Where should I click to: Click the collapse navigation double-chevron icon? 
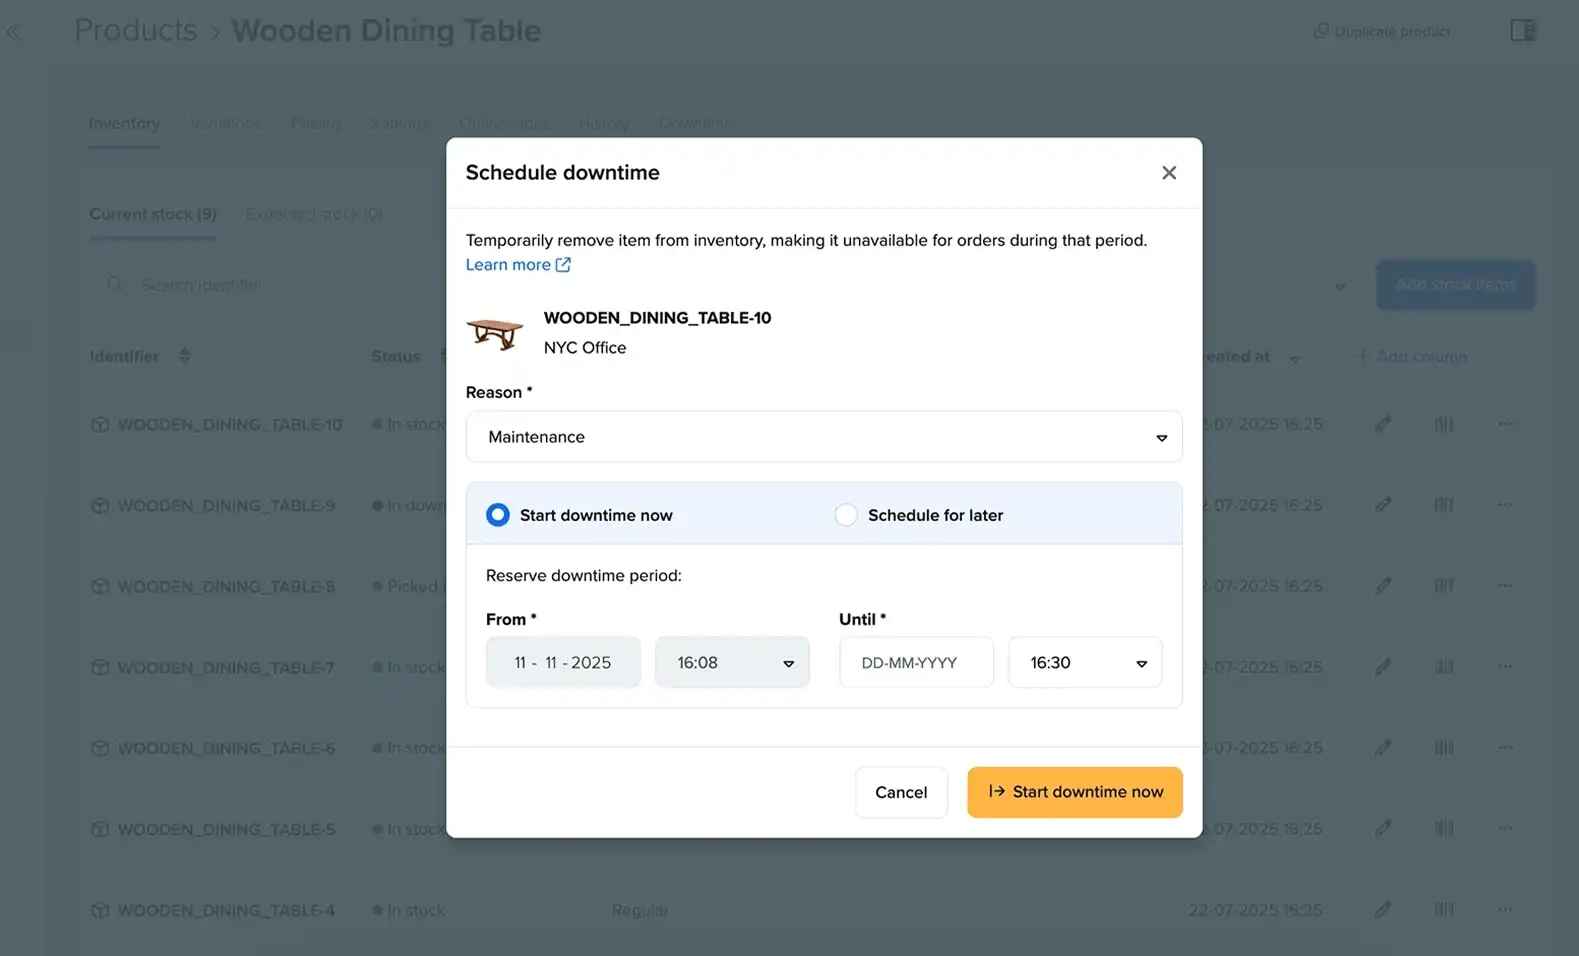(13, 32)
